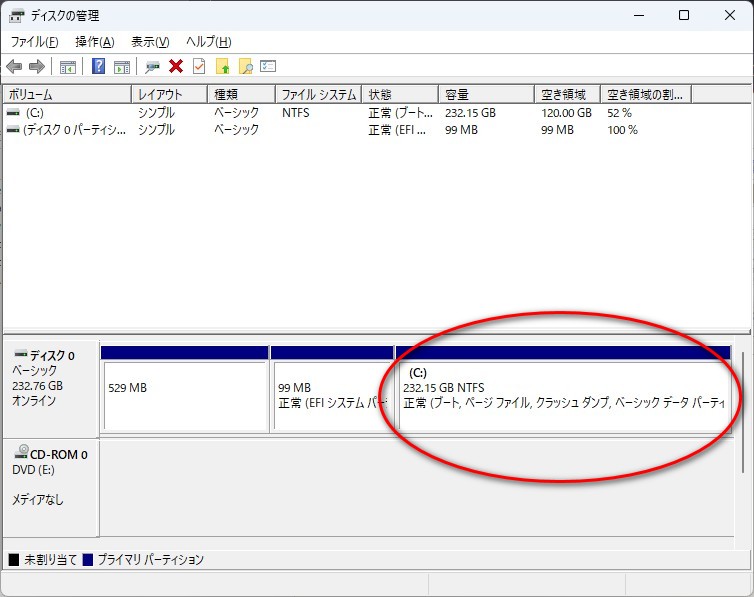Sort by the 容量 column header
Viewport: 754px width, 597px height.
(x=487, y=94)
